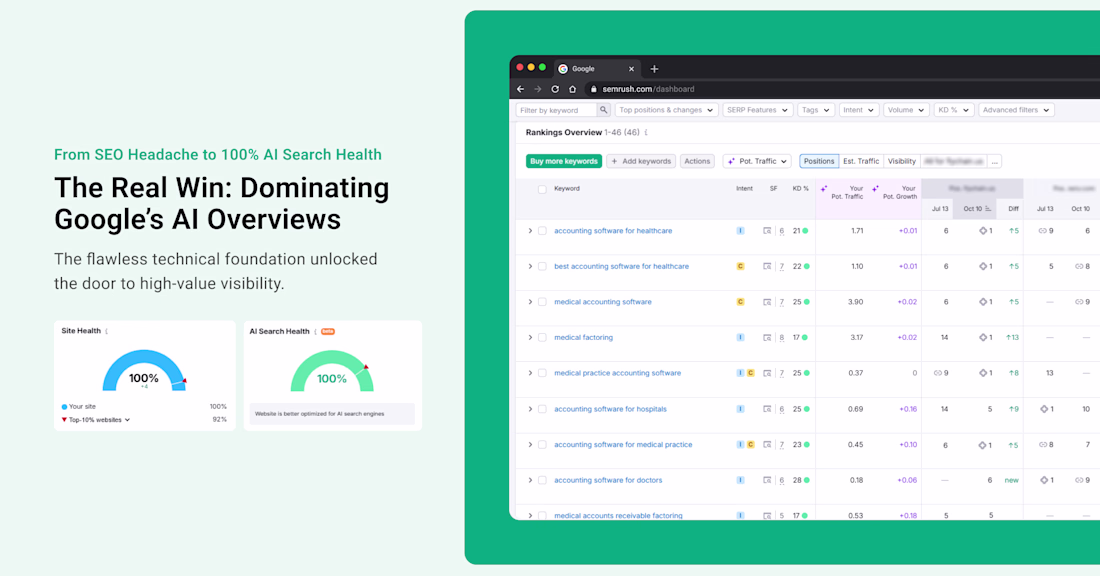1100x576 pixels.
Task: Click SERP feature icon for accounting software for doctors
Action: pyautogui.click(x=767, y=481)
